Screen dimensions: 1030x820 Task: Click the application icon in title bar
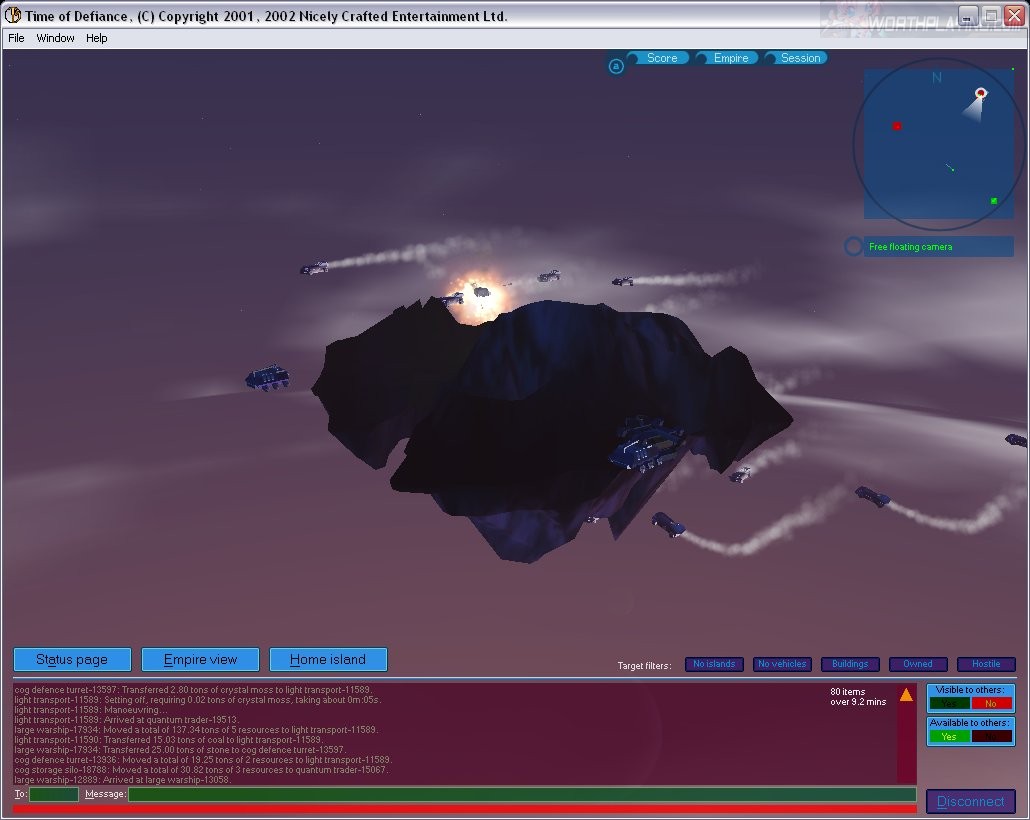tap(13, 15)
